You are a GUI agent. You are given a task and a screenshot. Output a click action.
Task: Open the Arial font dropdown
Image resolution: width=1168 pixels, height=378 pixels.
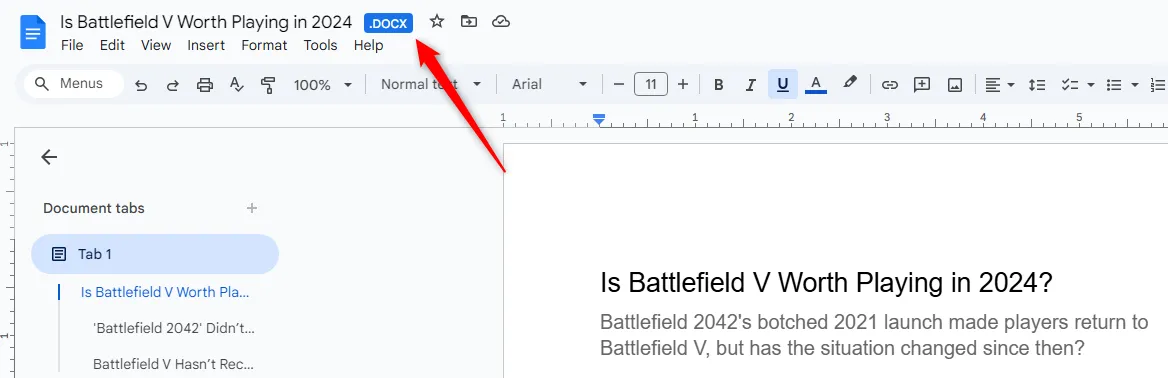pyautogui.click(x=550, y=84)
